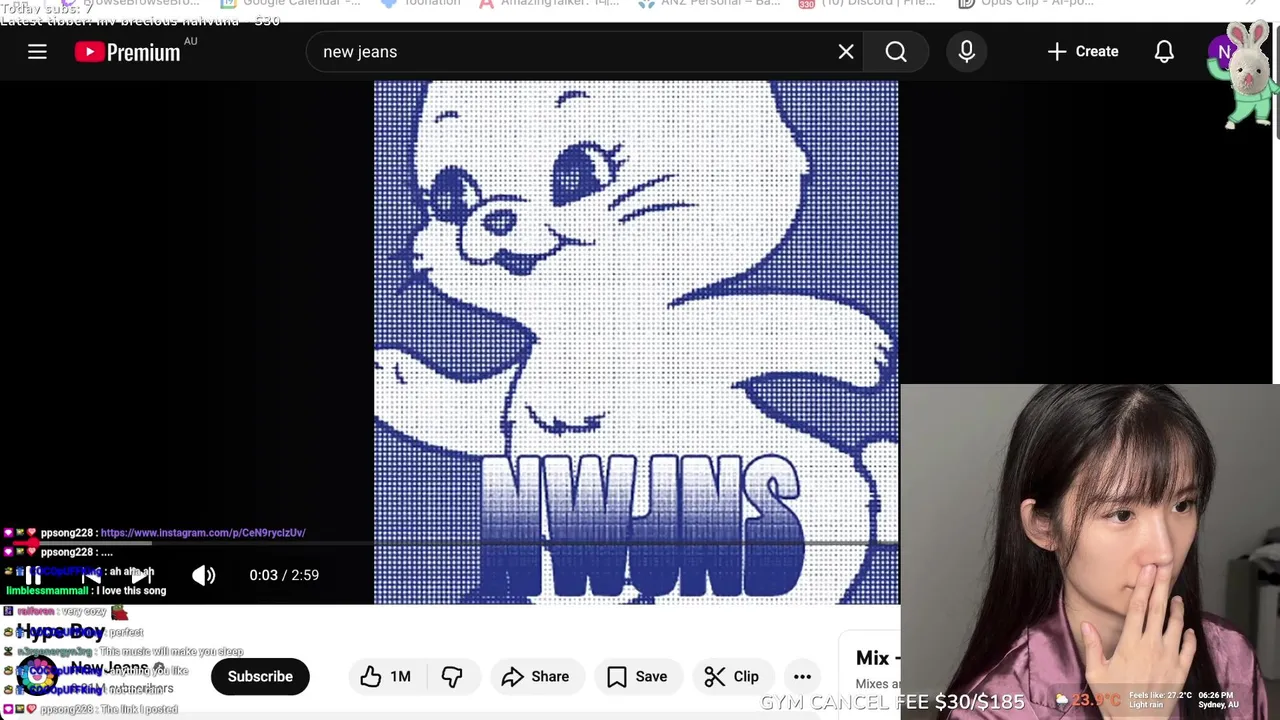Screen dimensions: 1280x720
Task: Mute the video volume speaker
Action: [203, 575]
